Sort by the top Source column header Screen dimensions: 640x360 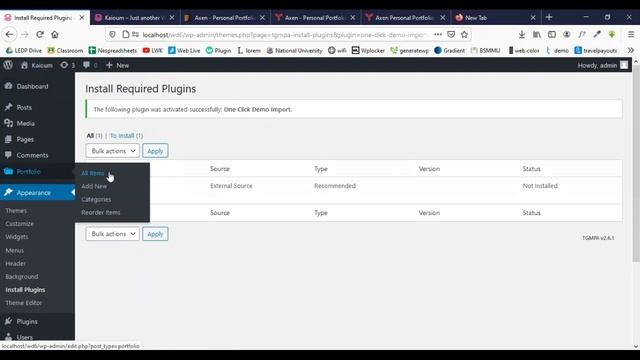pyautogui.click(x=220, y=169)
